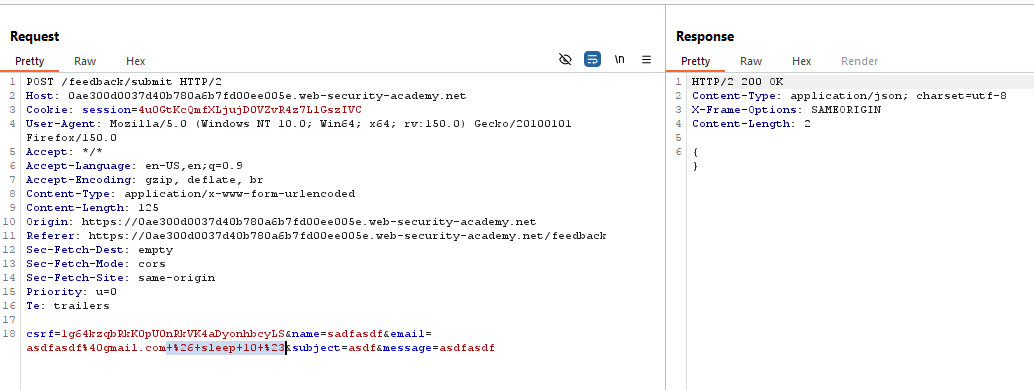Click the subject=asdf body parameter
Image resolution: width=1034 pixels, height=390 pixels.
coord(334,348)
